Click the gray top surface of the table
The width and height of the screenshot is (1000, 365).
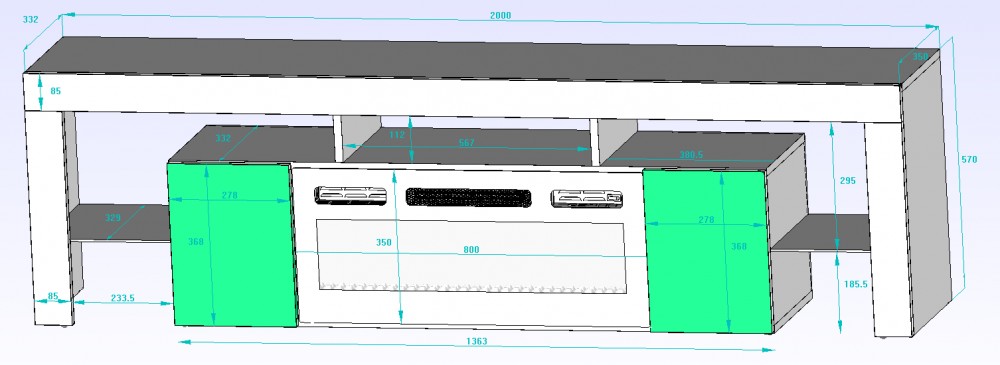pyautogui.click(x=478, y=62)
